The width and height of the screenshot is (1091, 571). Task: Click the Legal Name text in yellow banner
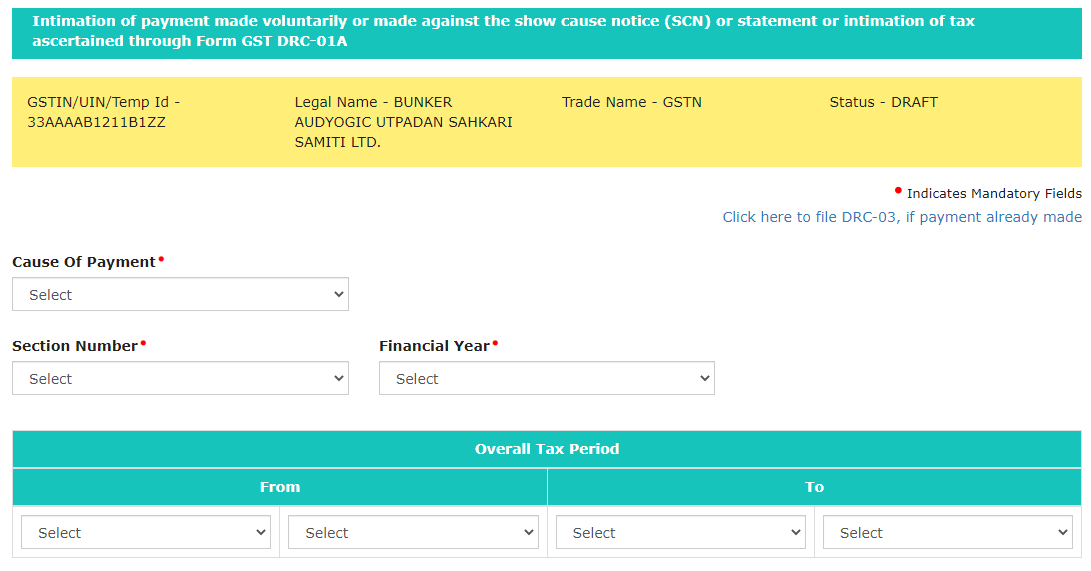(x=403, y=122)
